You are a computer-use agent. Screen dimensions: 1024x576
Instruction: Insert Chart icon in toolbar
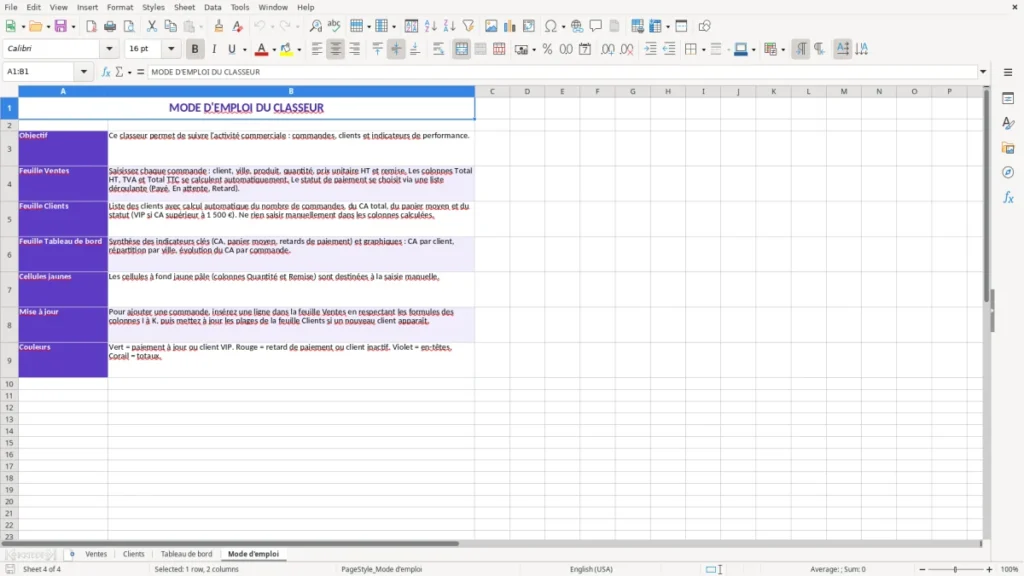click(509, 26)
